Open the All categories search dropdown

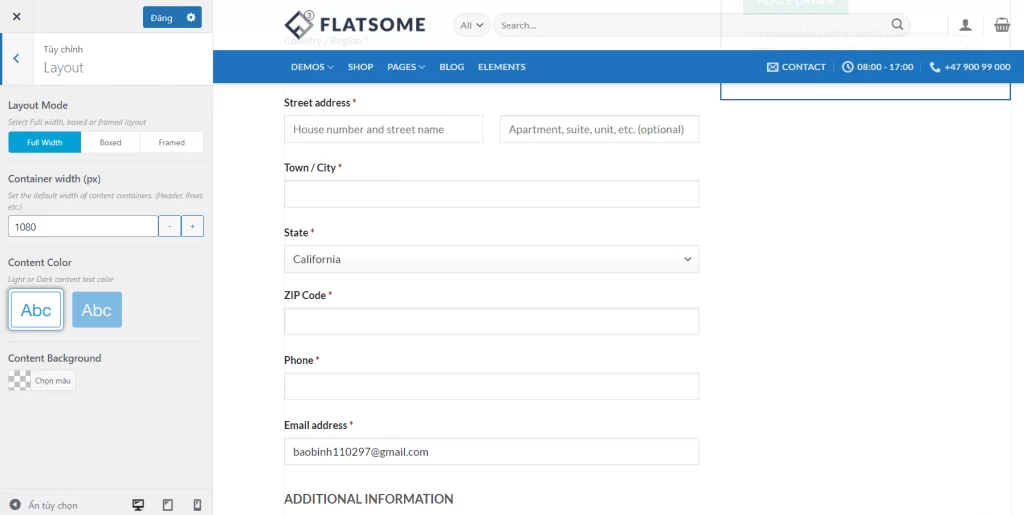tap(471, 25)
